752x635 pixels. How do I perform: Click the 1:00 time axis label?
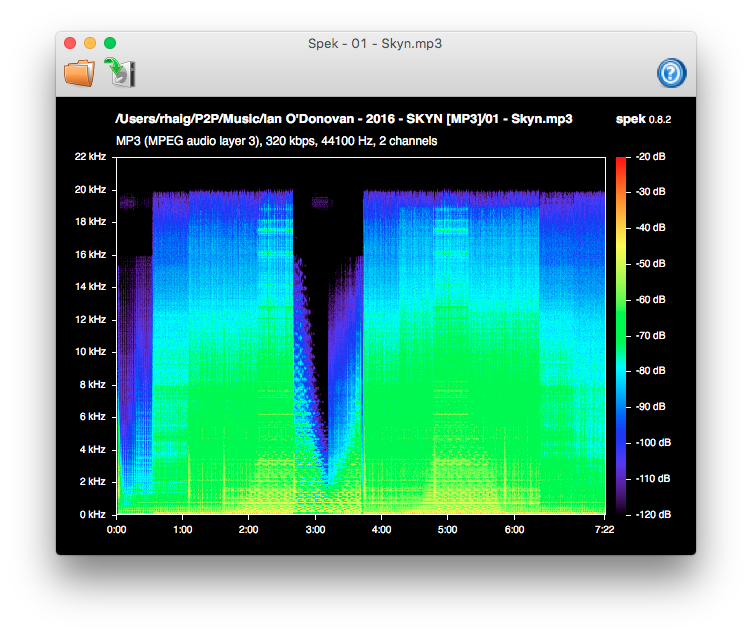click(x=182, y=529)
